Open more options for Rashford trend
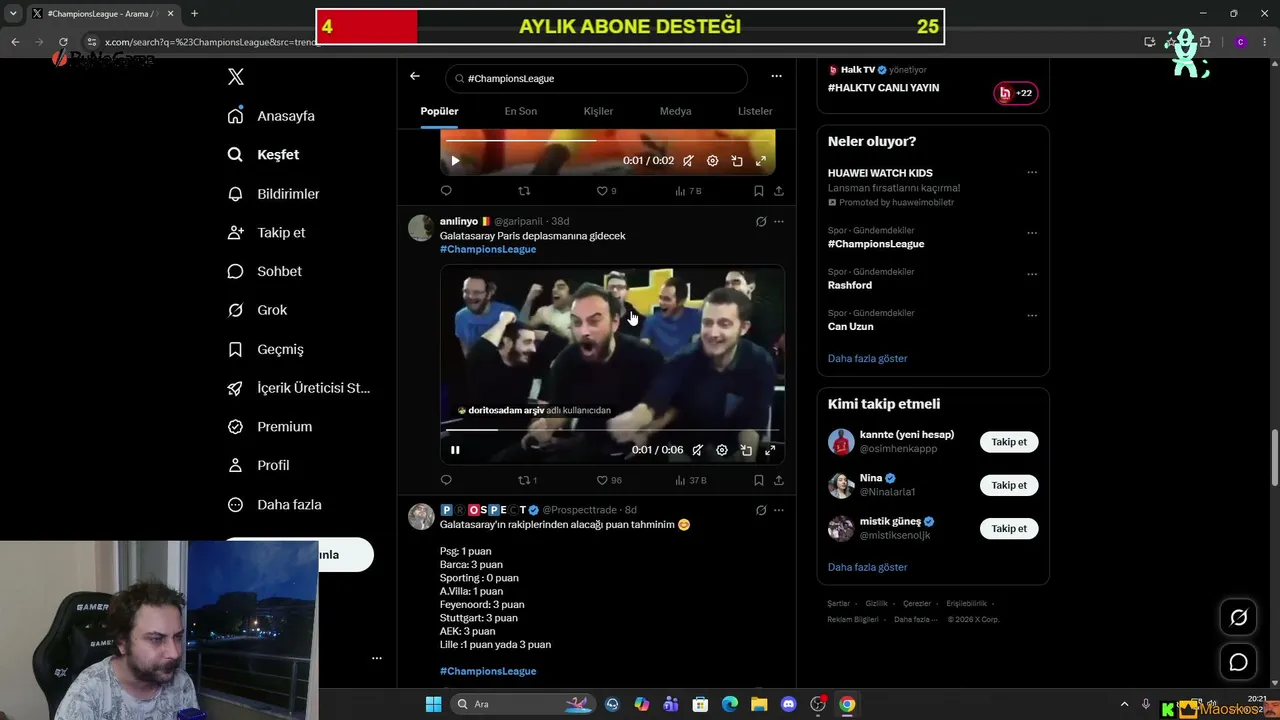1280x720 pixels. [1032, 274]
